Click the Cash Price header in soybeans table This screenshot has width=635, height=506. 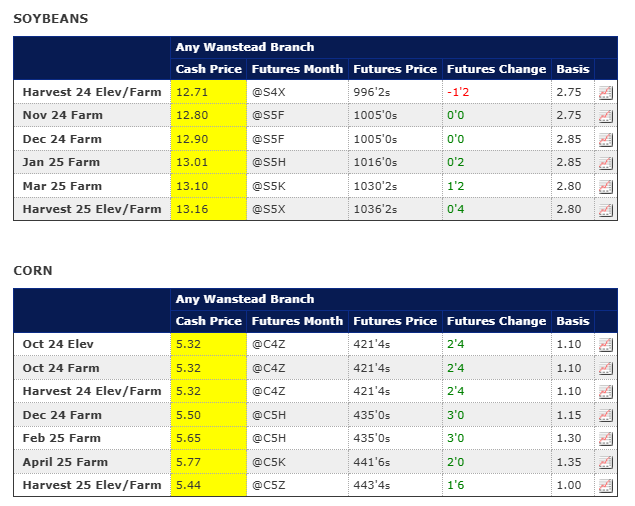(208, 69)
